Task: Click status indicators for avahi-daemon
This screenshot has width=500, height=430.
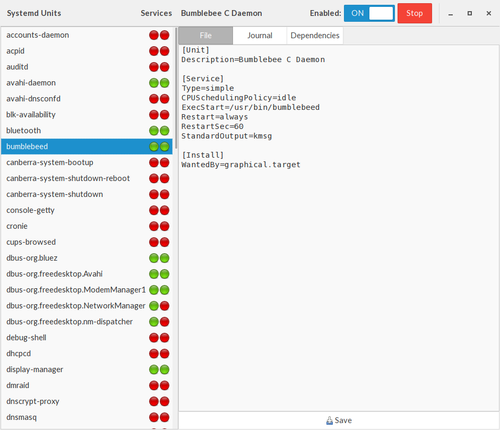Action: [159, 83]
